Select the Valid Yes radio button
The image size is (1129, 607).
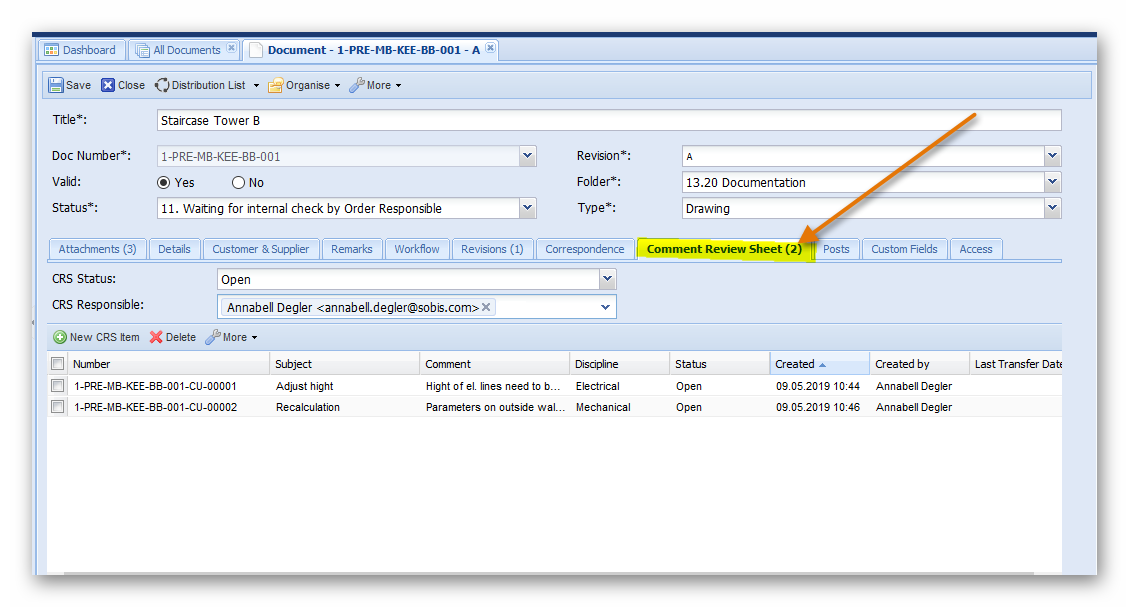tap(164, 183)
